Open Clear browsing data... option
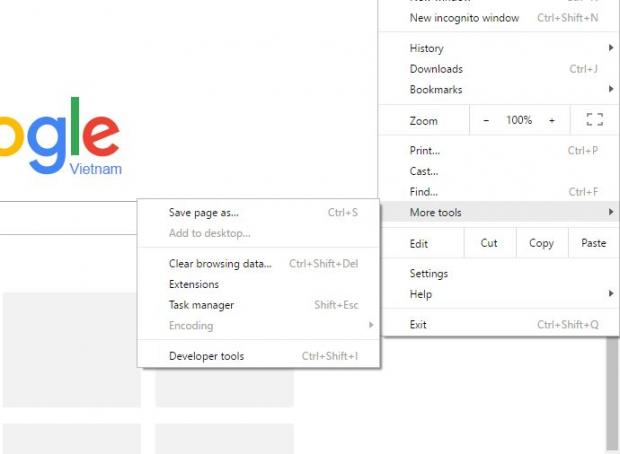This screenshot has width=620, height=454. (x=220, y=264)
